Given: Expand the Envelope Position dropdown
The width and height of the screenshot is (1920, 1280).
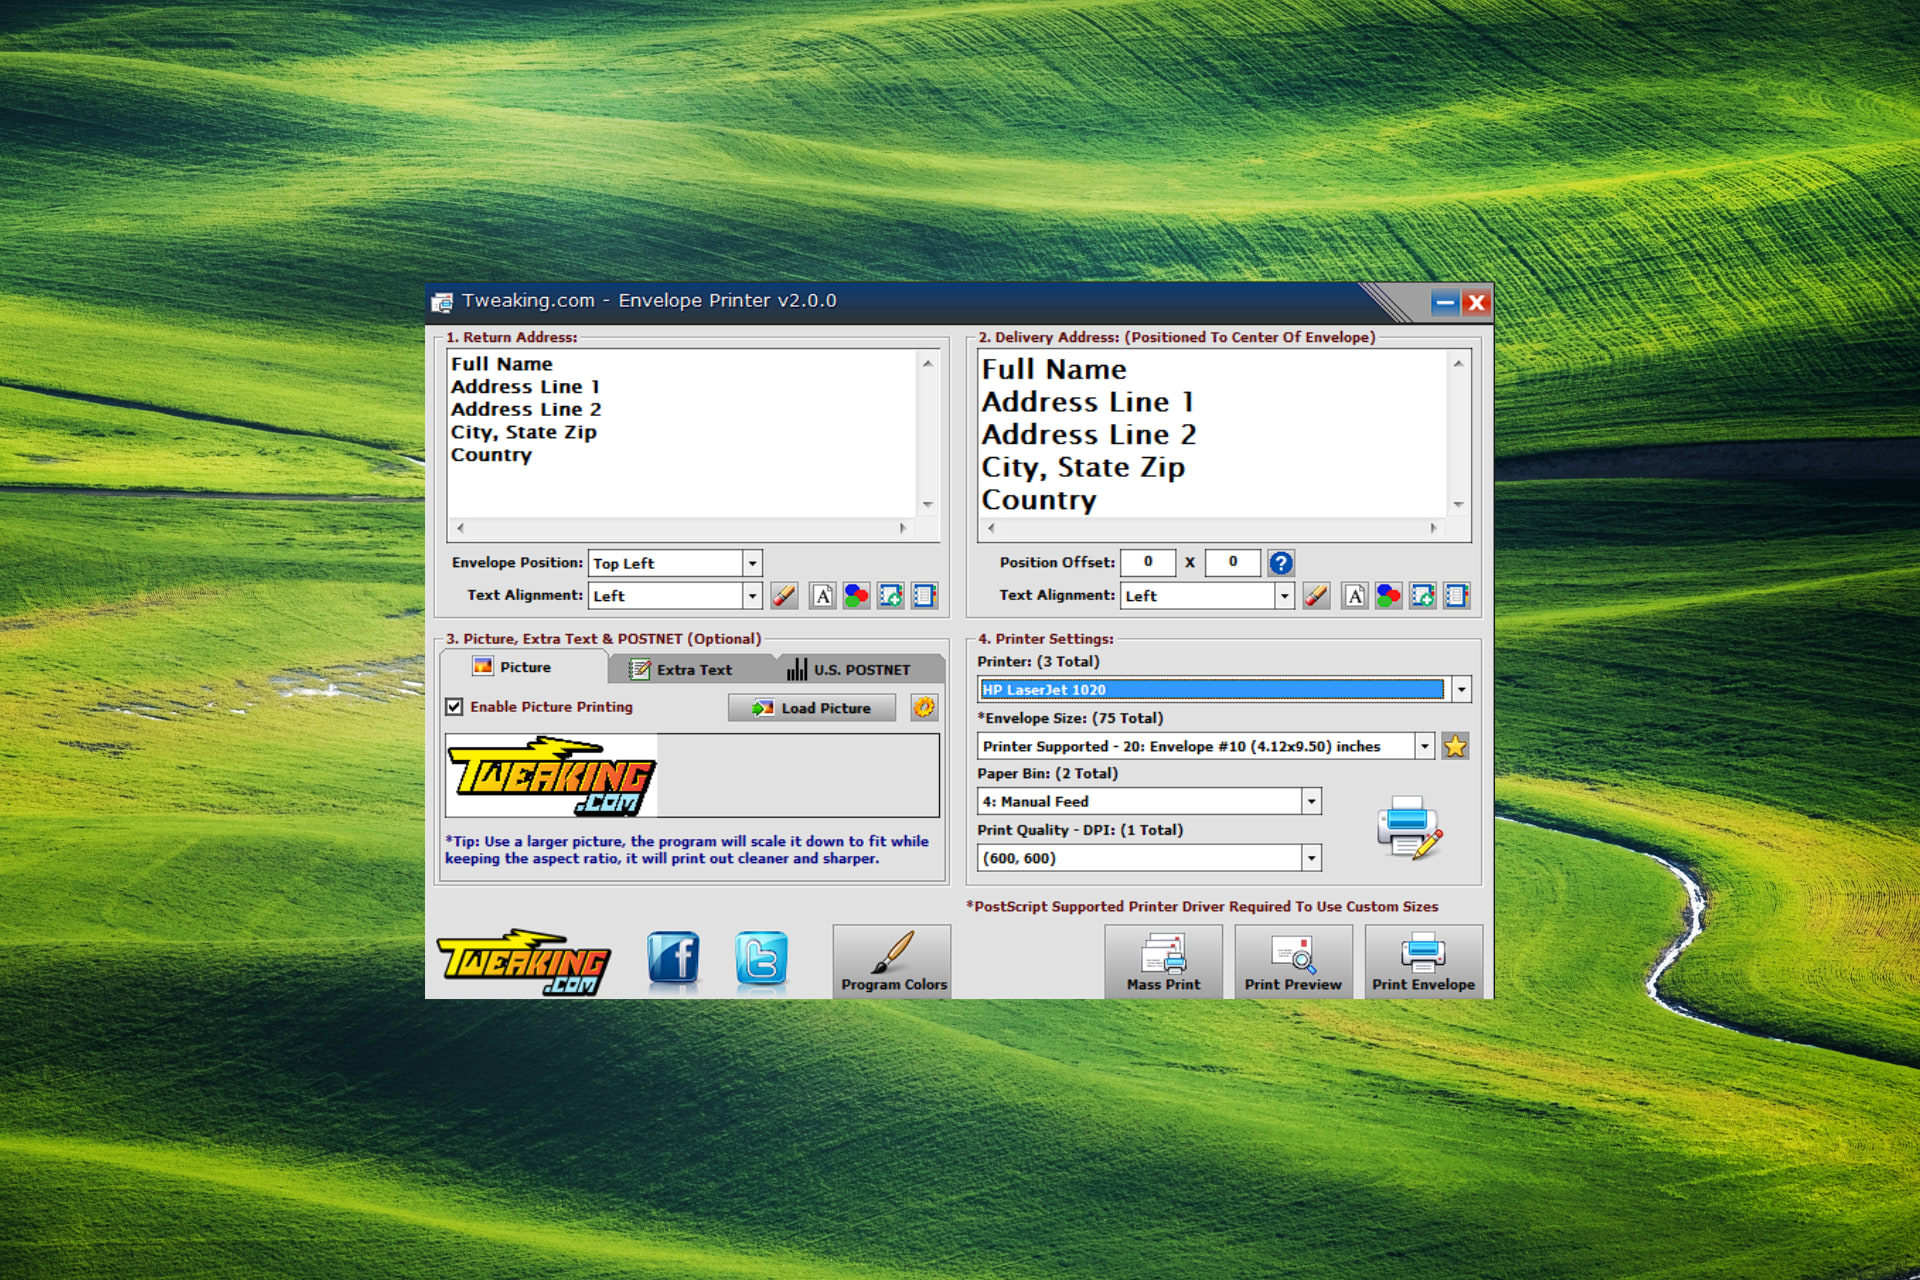Looking at the screenshot, I should tap(752, 563).
